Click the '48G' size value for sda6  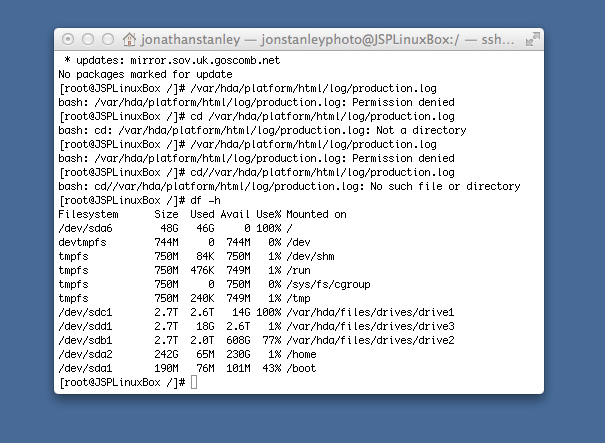[x=169, y=228]
